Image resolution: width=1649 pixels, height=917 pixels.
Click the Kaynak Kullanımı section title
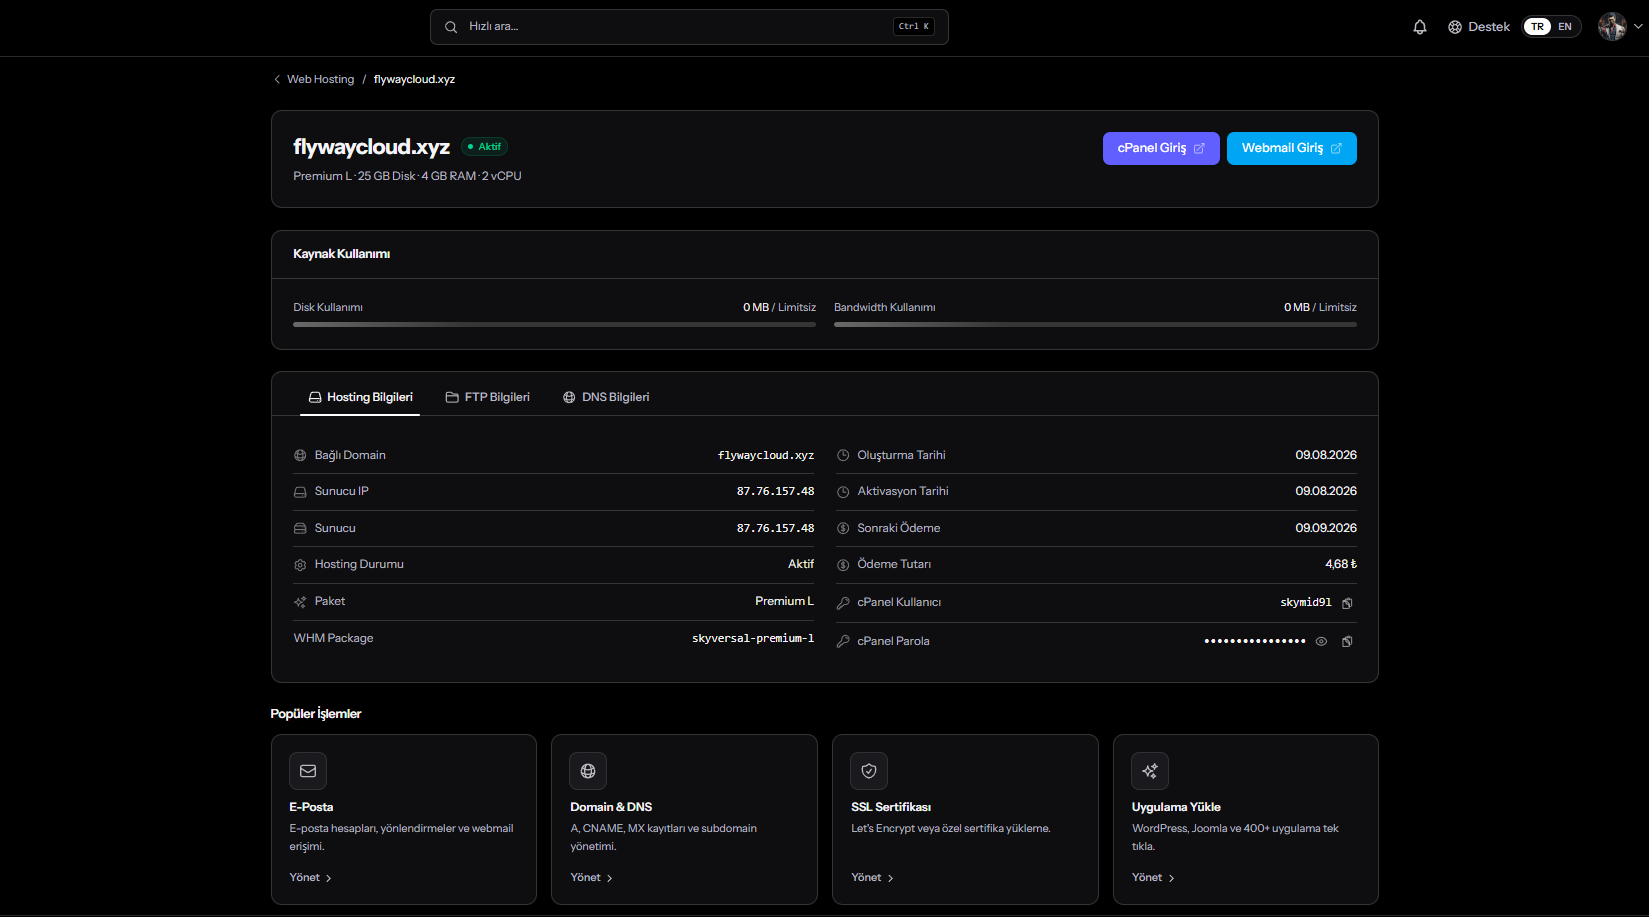tap(341, 254)
